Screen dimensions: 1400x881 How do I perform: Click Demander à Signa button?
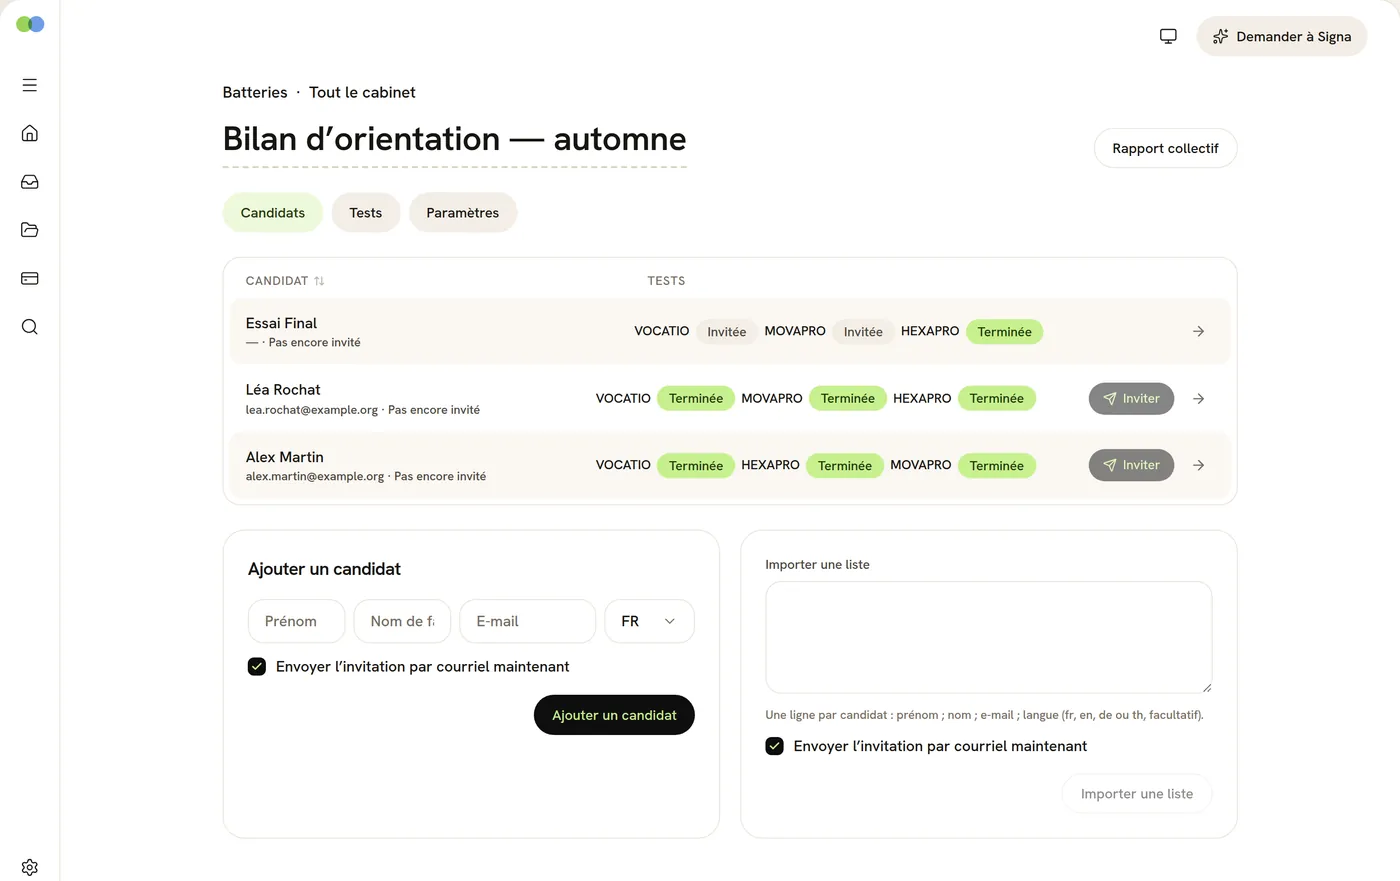coord(1282,36)
